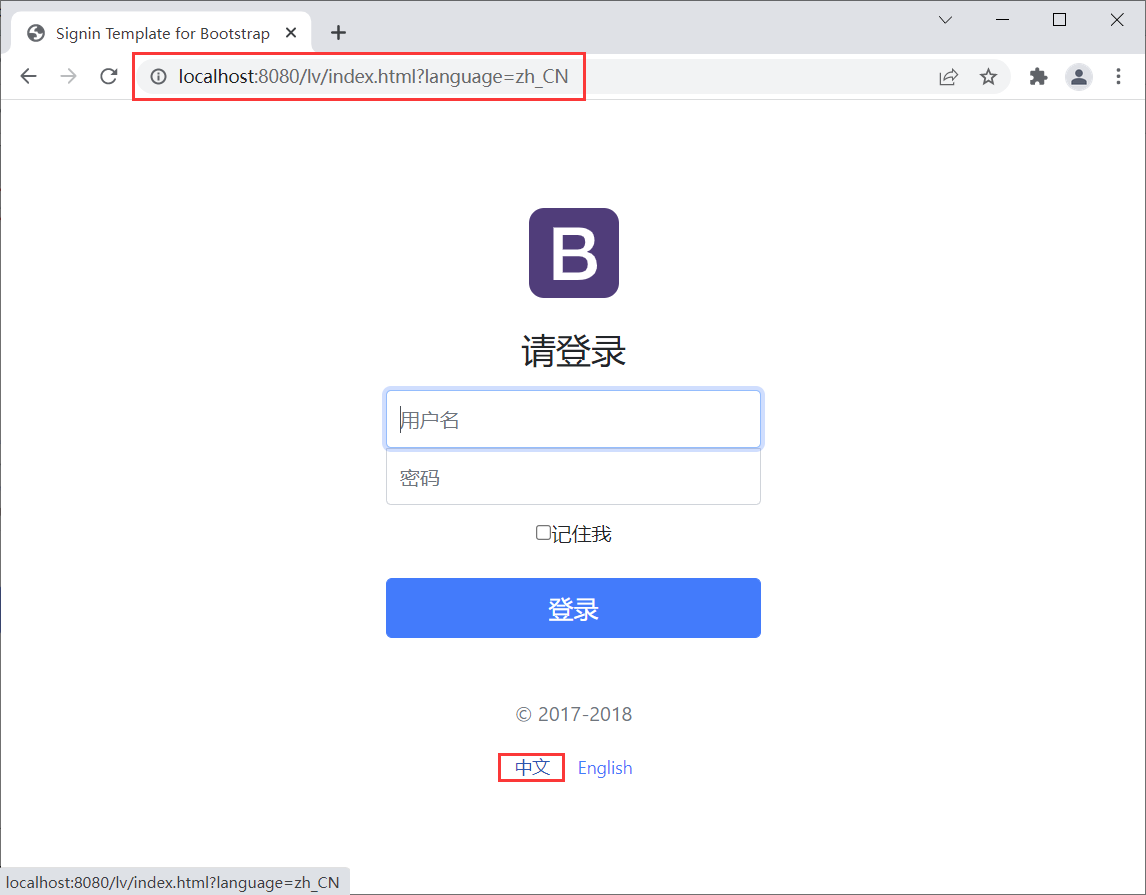Reload the page with the refresh icon
This screenshot has height=895, width=1146.
(x=109, y=76)
